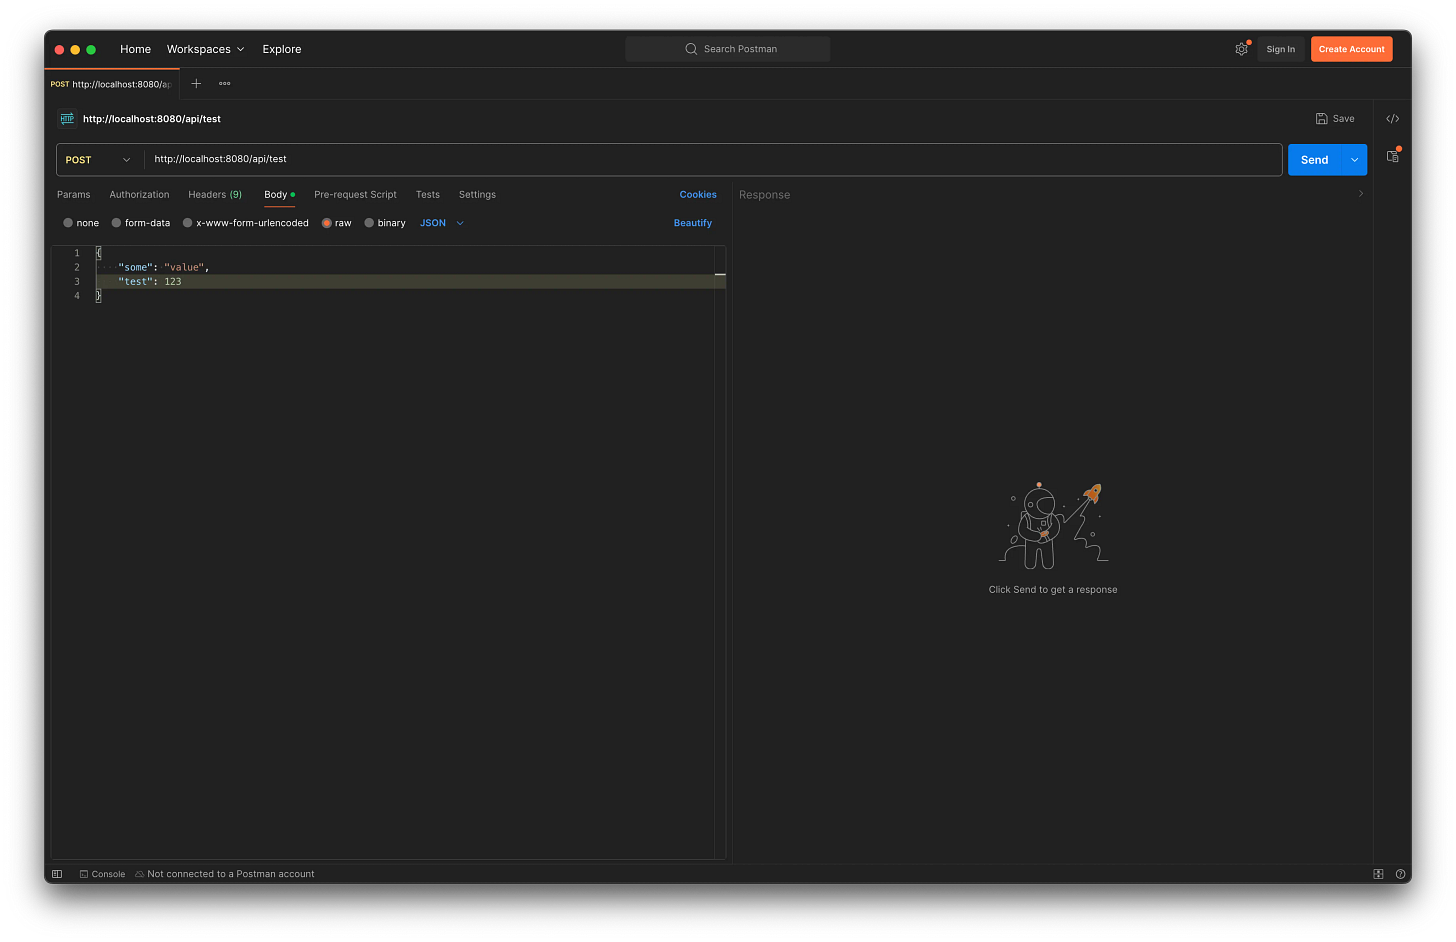1456x942 pixels.
Task: Expand the Send options arrow
Action: 1355,160
